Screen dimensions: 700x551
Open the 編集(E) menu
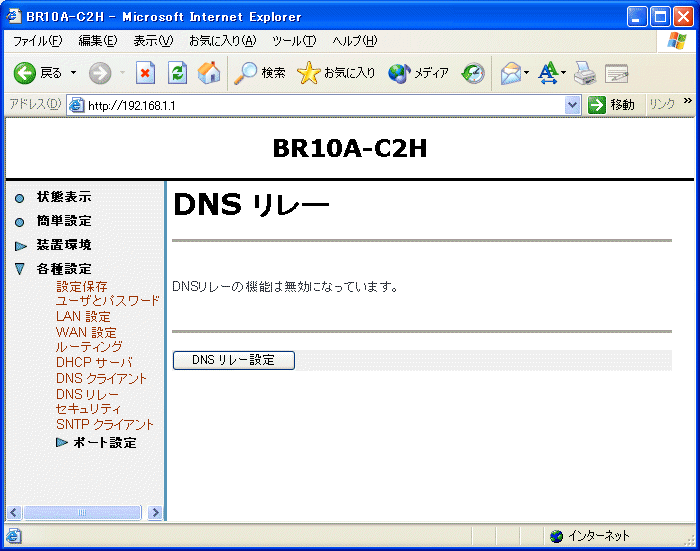98,41
